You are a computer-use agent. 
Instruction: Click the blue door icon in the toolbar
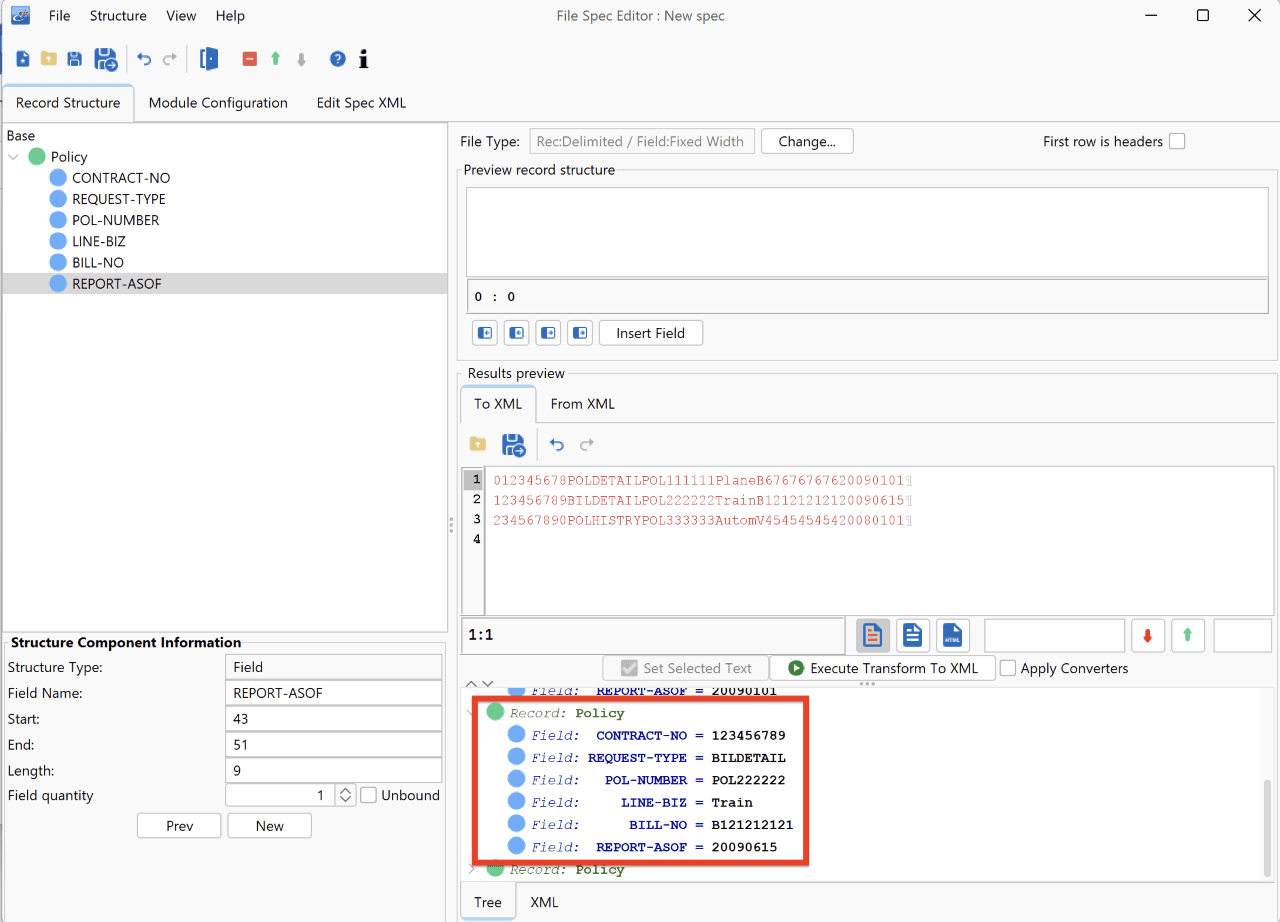[x=208, y=59]
